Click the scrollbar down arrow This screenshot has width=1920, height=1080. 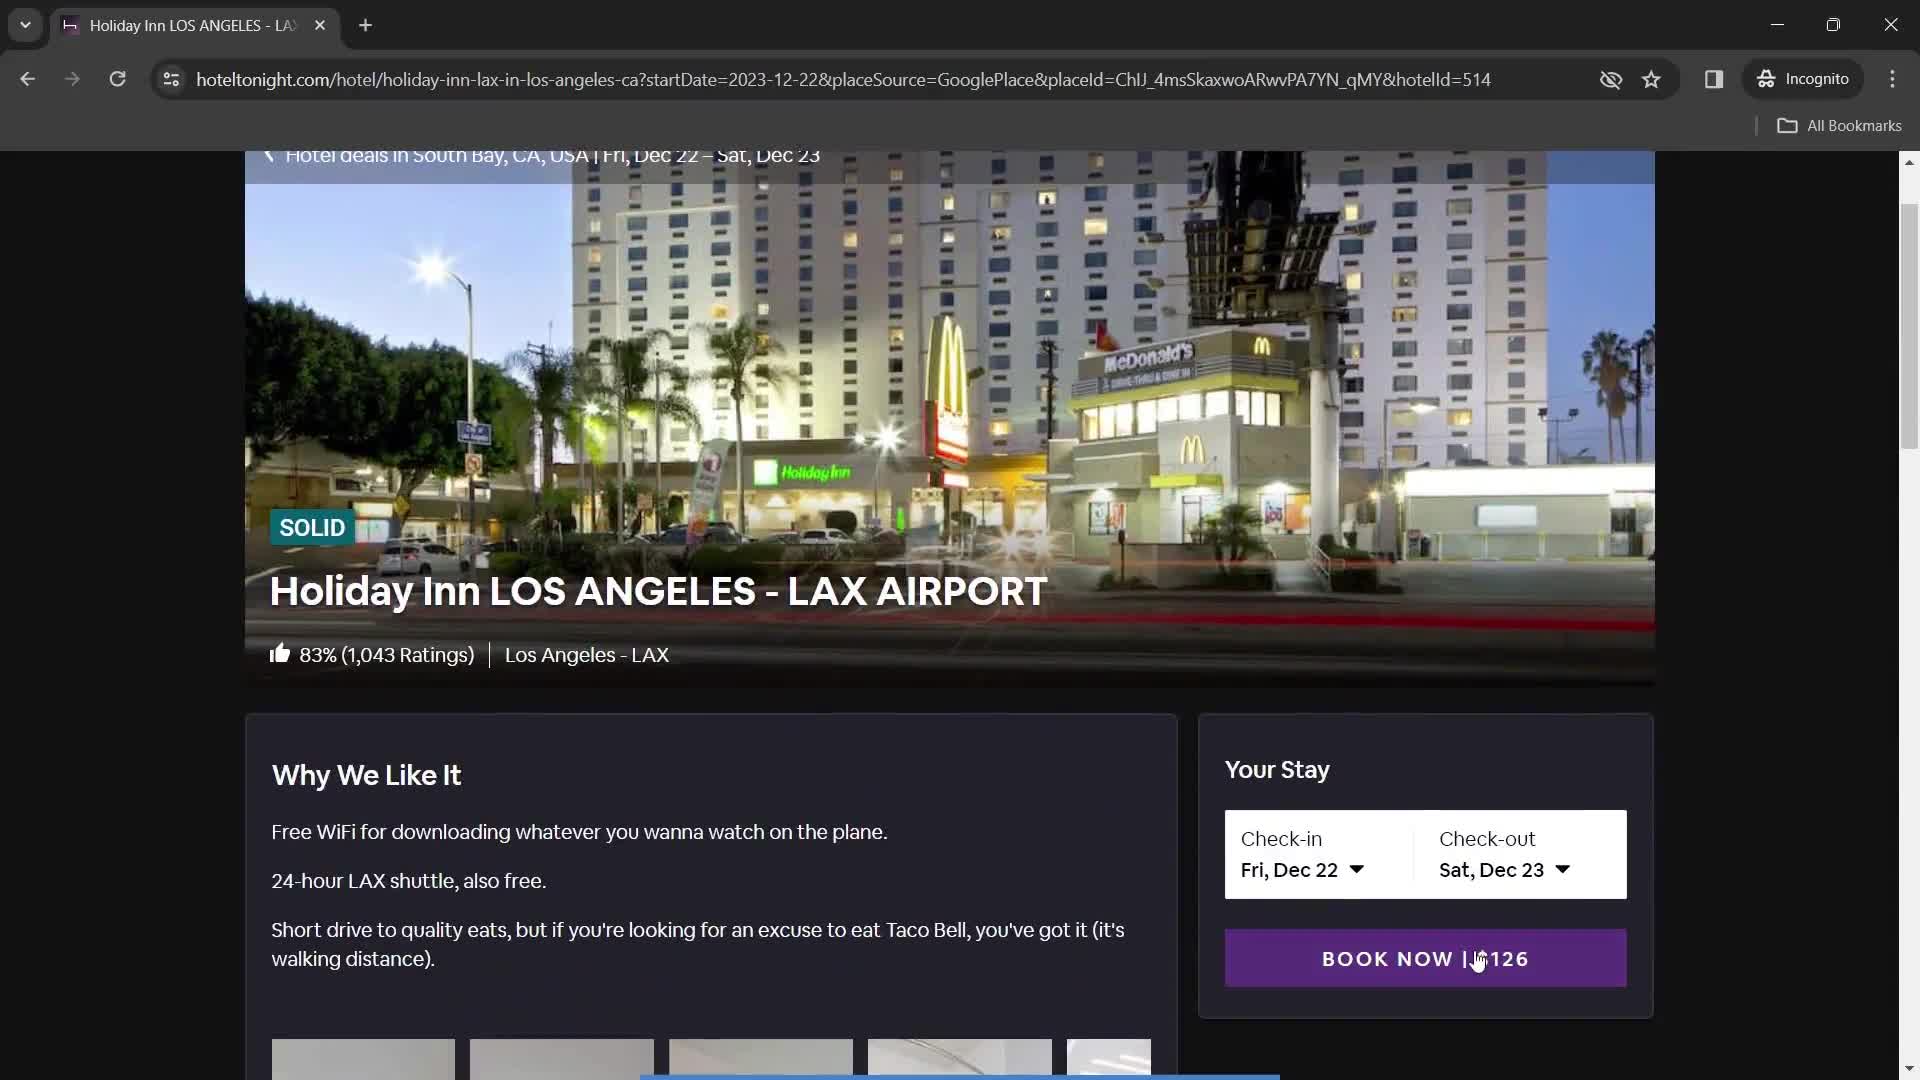pyautogui.click(x=1909, y=1069)
